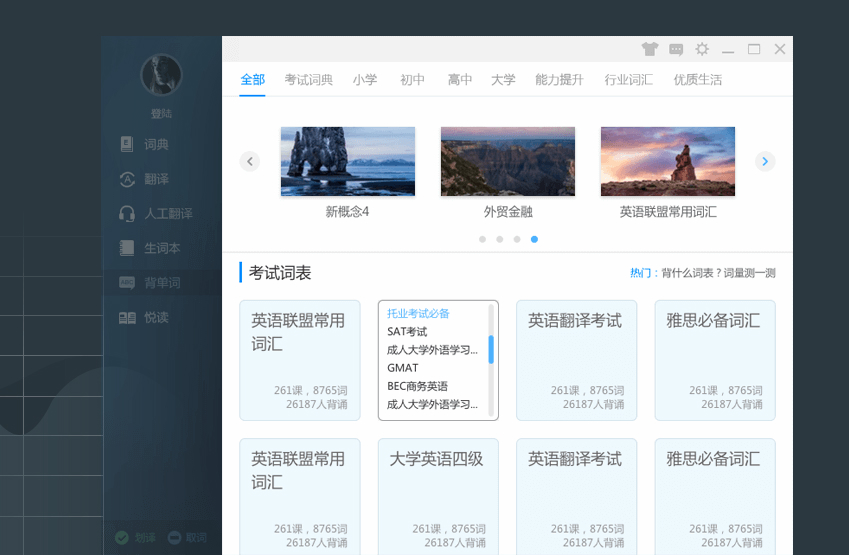Viewport: 849px width, 556px height.
Task: Choose GMAT in the dropdown list
Action: click(403, 368)
